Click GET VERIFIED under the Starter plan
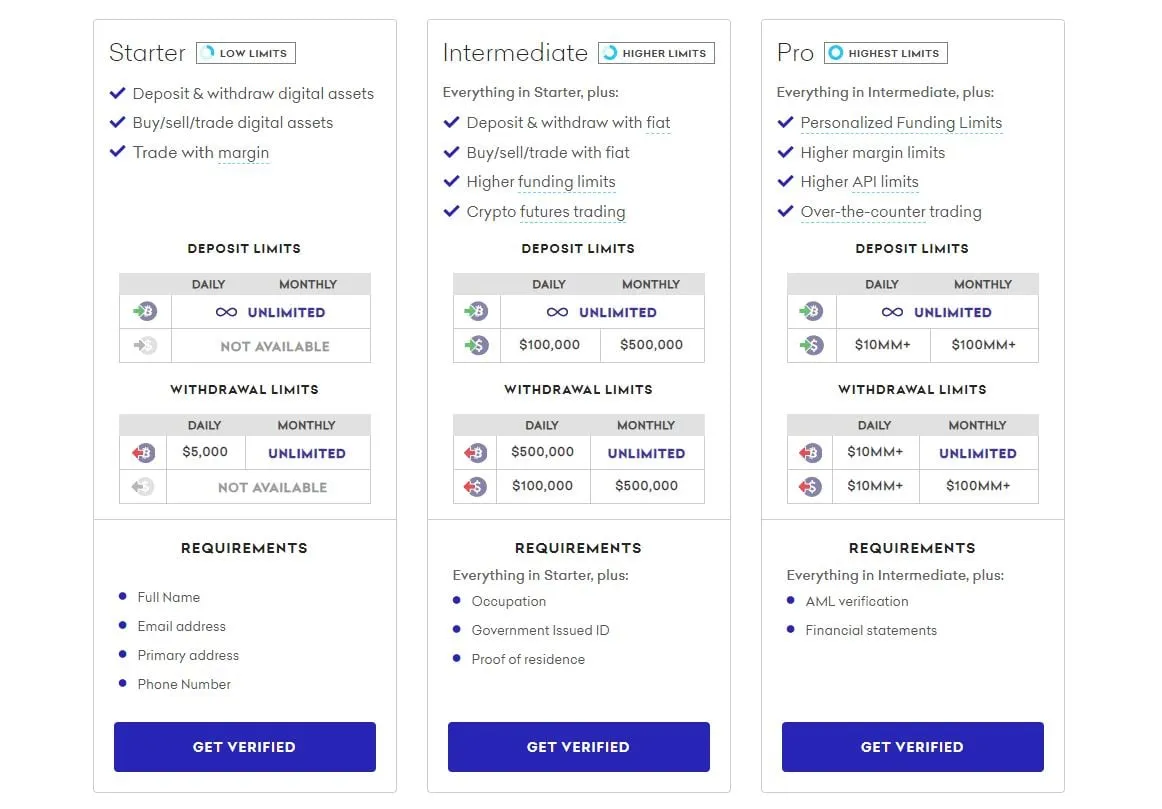Screen dimensions: 1162x809 point(244,746)
